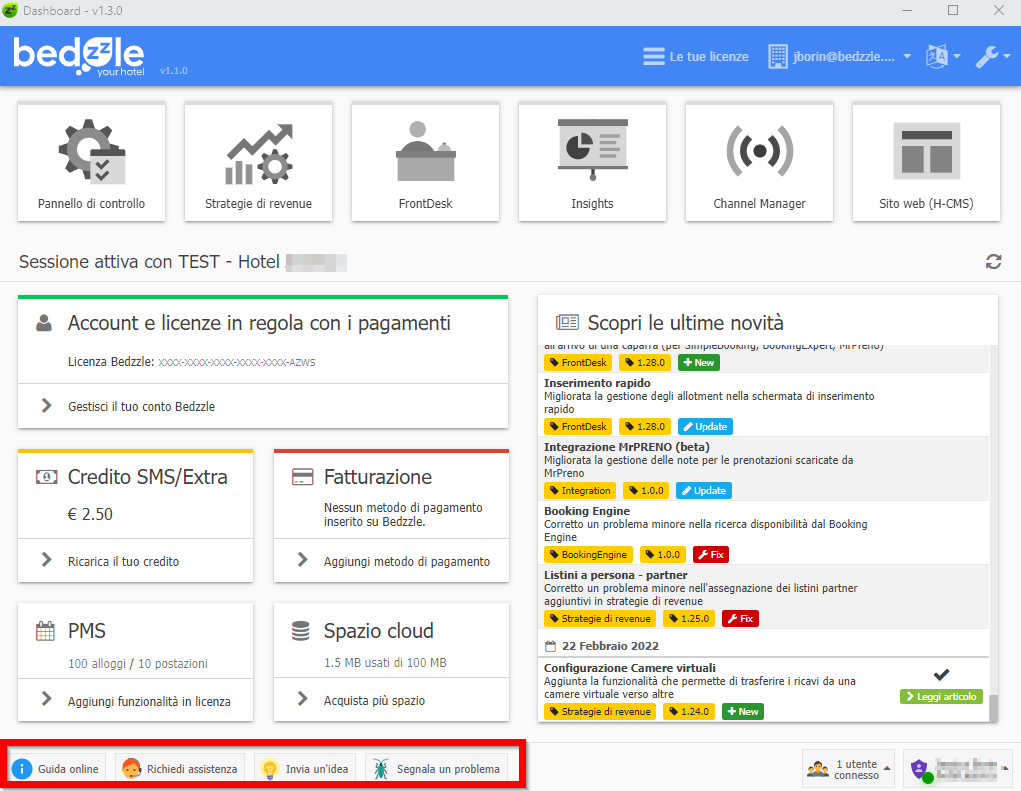The width and height of the screenshot is (1021, 791).
Task: Click the Listini a persona - partner title
Action: tap(615, 575)
